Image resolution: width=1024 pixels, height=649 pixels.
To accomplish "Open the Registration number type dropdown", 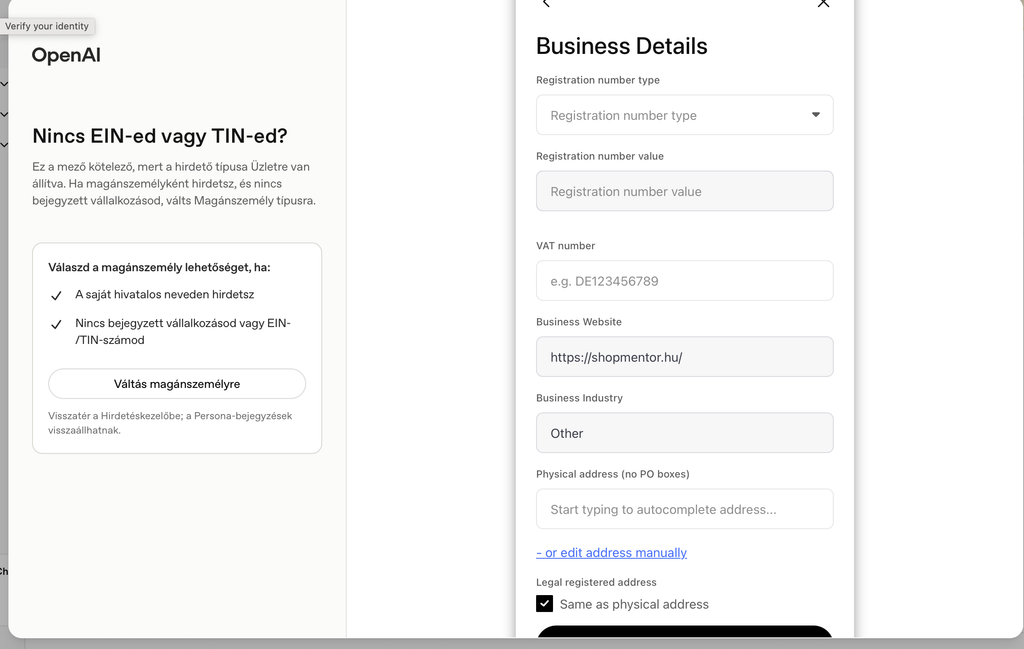I will (x=684, y=115).
